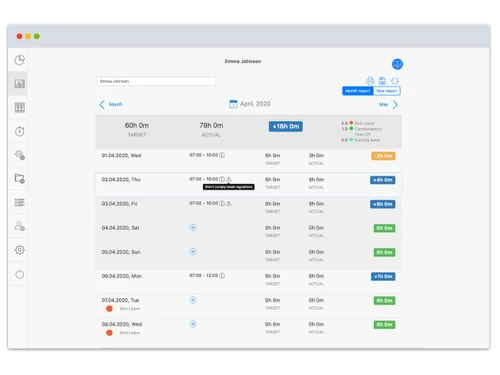This screenshot has height=375, width=500.
Task: Click info icon on 01.04.2020 entry
Action: pyautogui.click(x=222, y=155)
